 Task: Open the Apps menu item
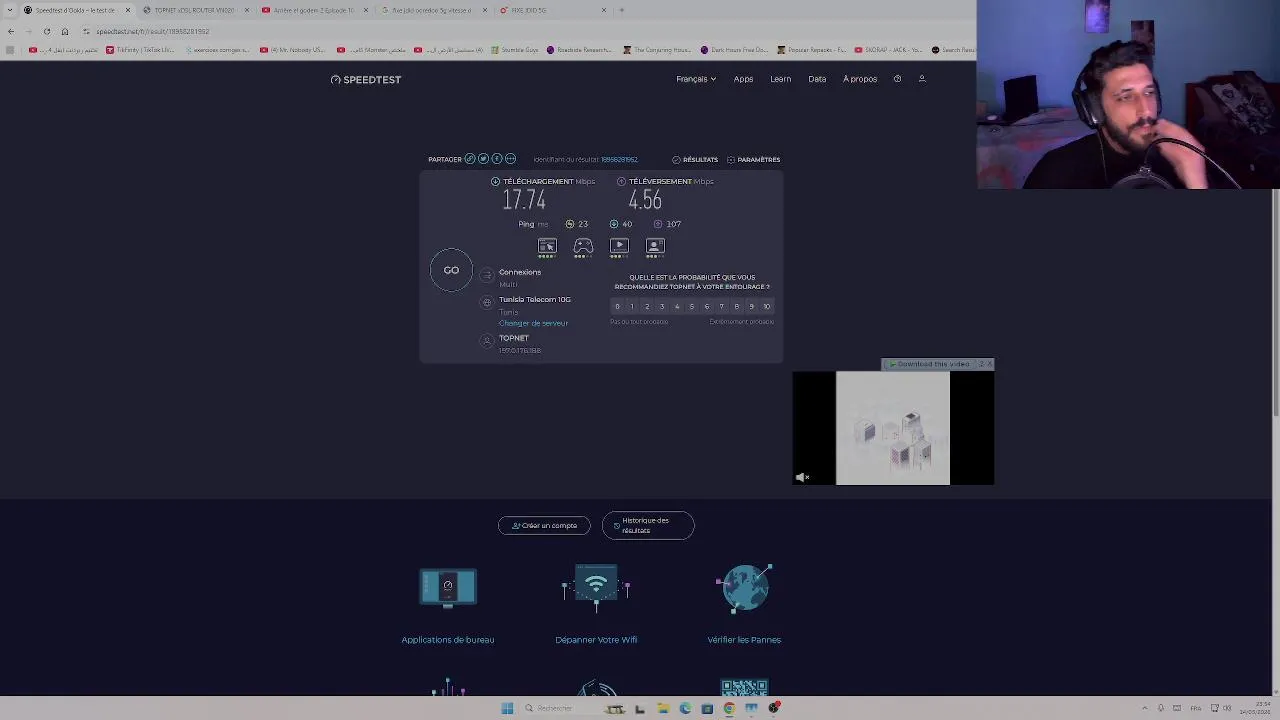(743, 79)
